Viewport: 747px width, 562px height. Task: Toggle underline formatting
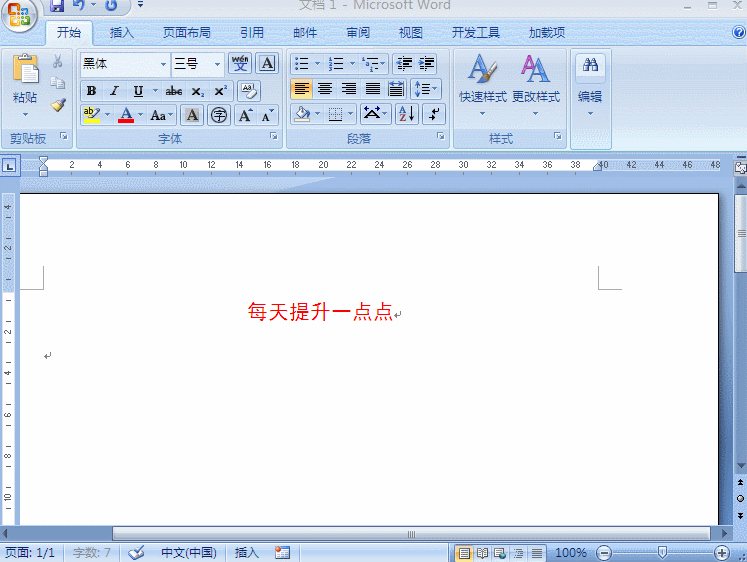click(x=138, y=91)
